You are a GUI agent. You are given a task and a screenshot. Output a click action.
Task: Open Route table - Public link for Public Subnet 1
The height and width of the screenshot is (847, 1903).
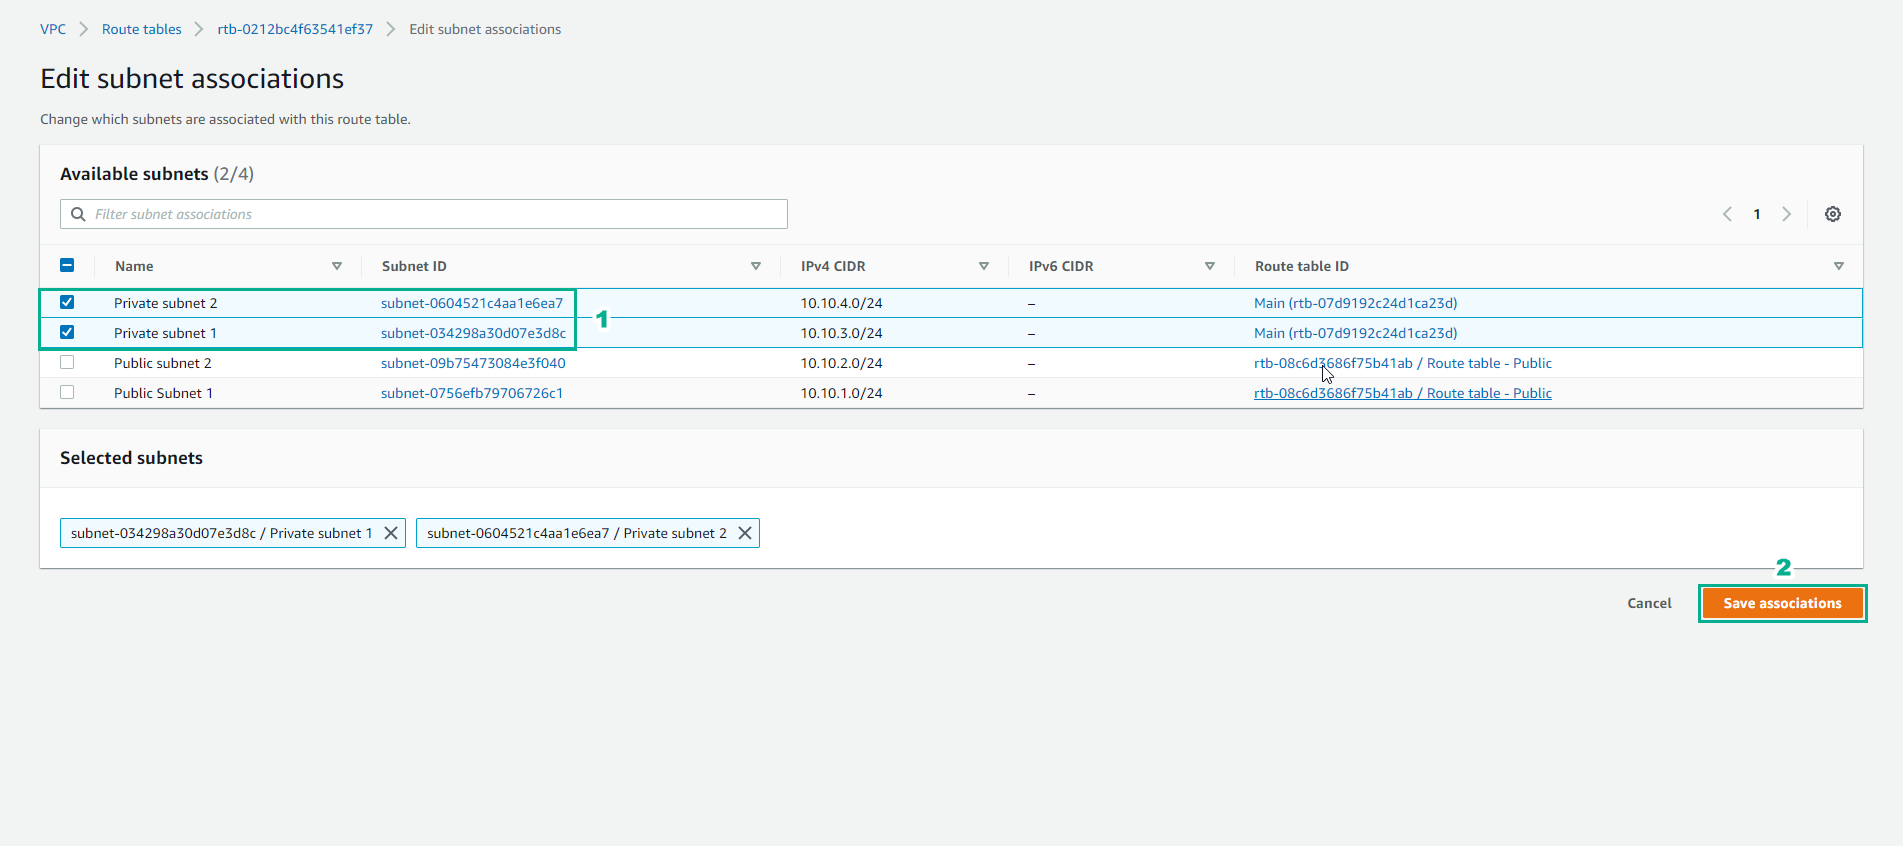1403,393
